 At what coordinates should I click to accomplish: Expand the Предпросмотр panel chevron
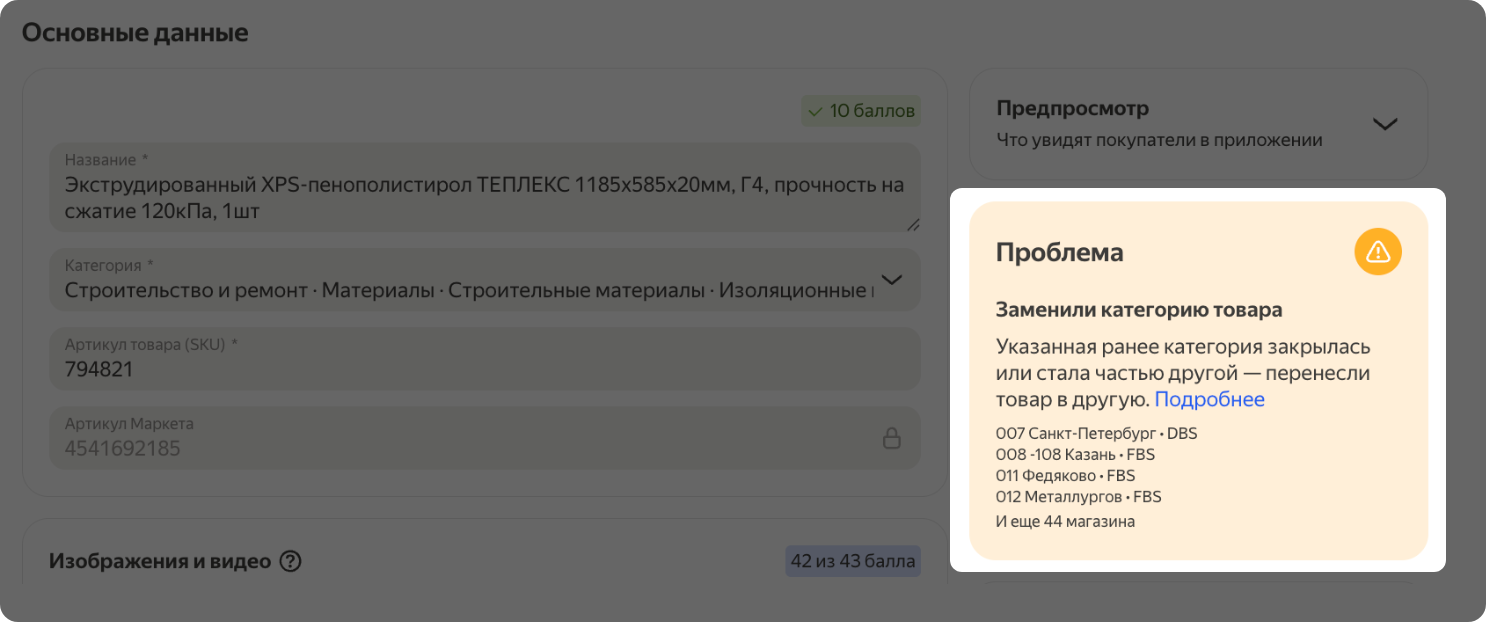1385,124
